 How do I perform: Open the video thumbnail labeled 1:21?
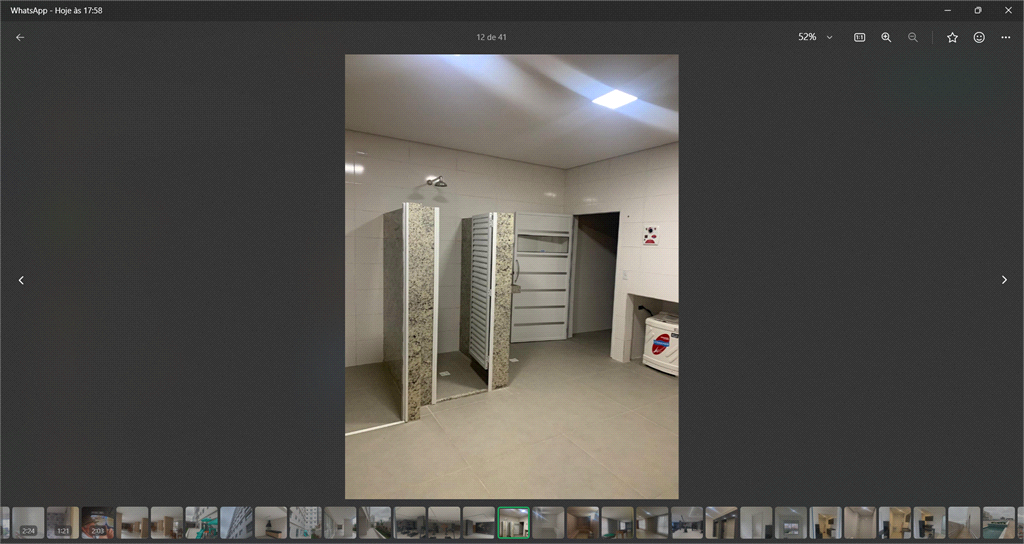pyautogui.click(x=62, y=522)
